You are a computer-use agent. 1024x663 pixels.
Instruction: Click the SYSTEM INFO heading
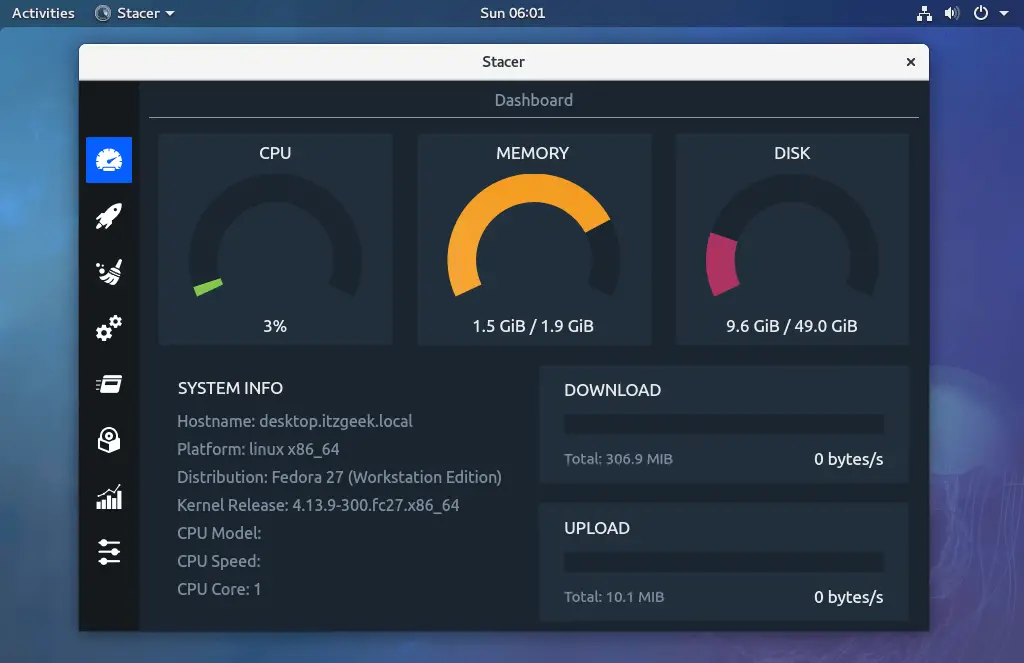tap(231, 388)
